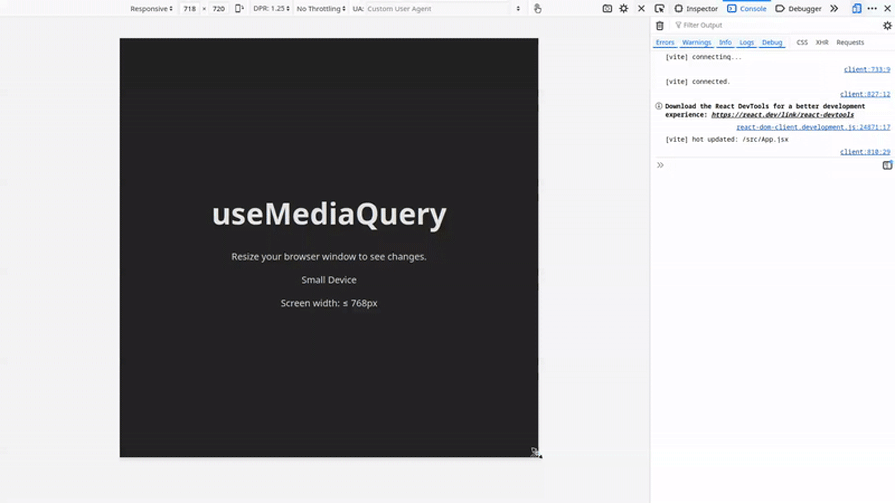Viewport: 895px width, 503px height.
Task: Open console settings gear
Action: (887, 26)
